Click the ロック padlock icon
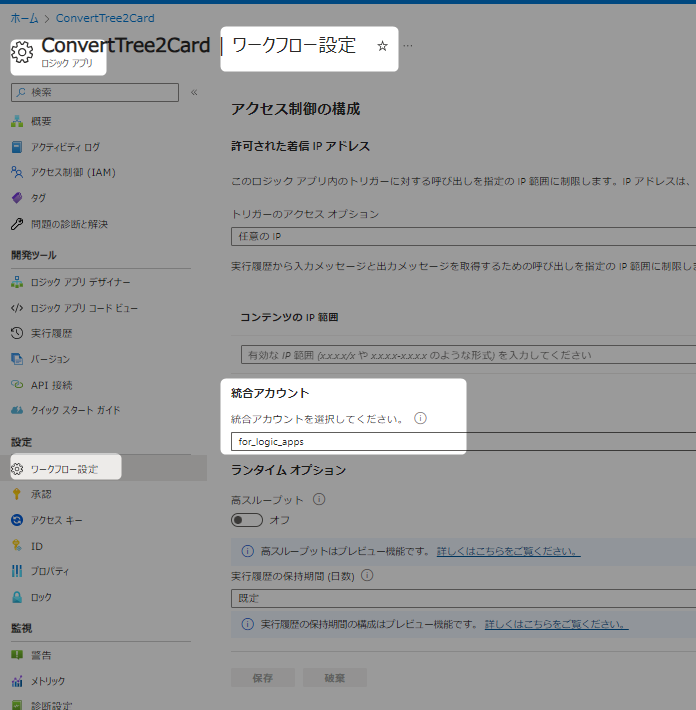 (17, 597)
